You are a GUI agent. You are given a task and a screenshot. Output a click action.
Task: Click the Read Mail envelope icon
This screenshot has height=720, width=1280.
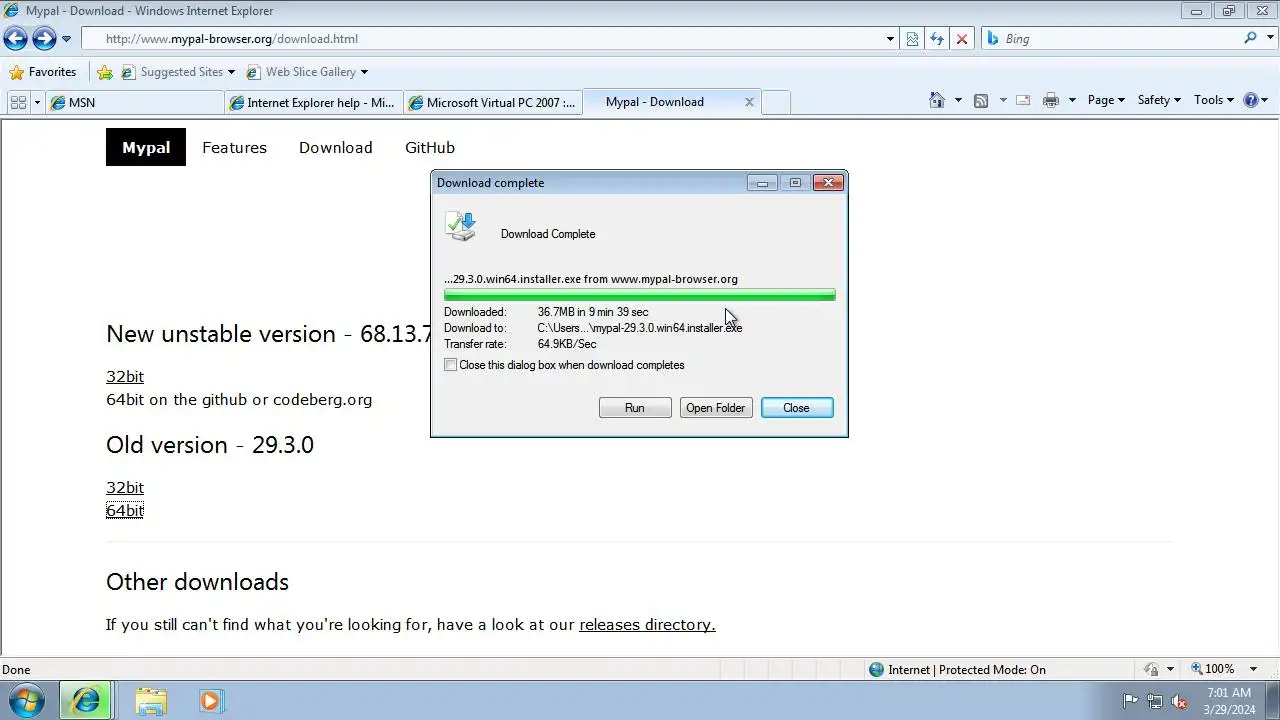point(1023,100)
